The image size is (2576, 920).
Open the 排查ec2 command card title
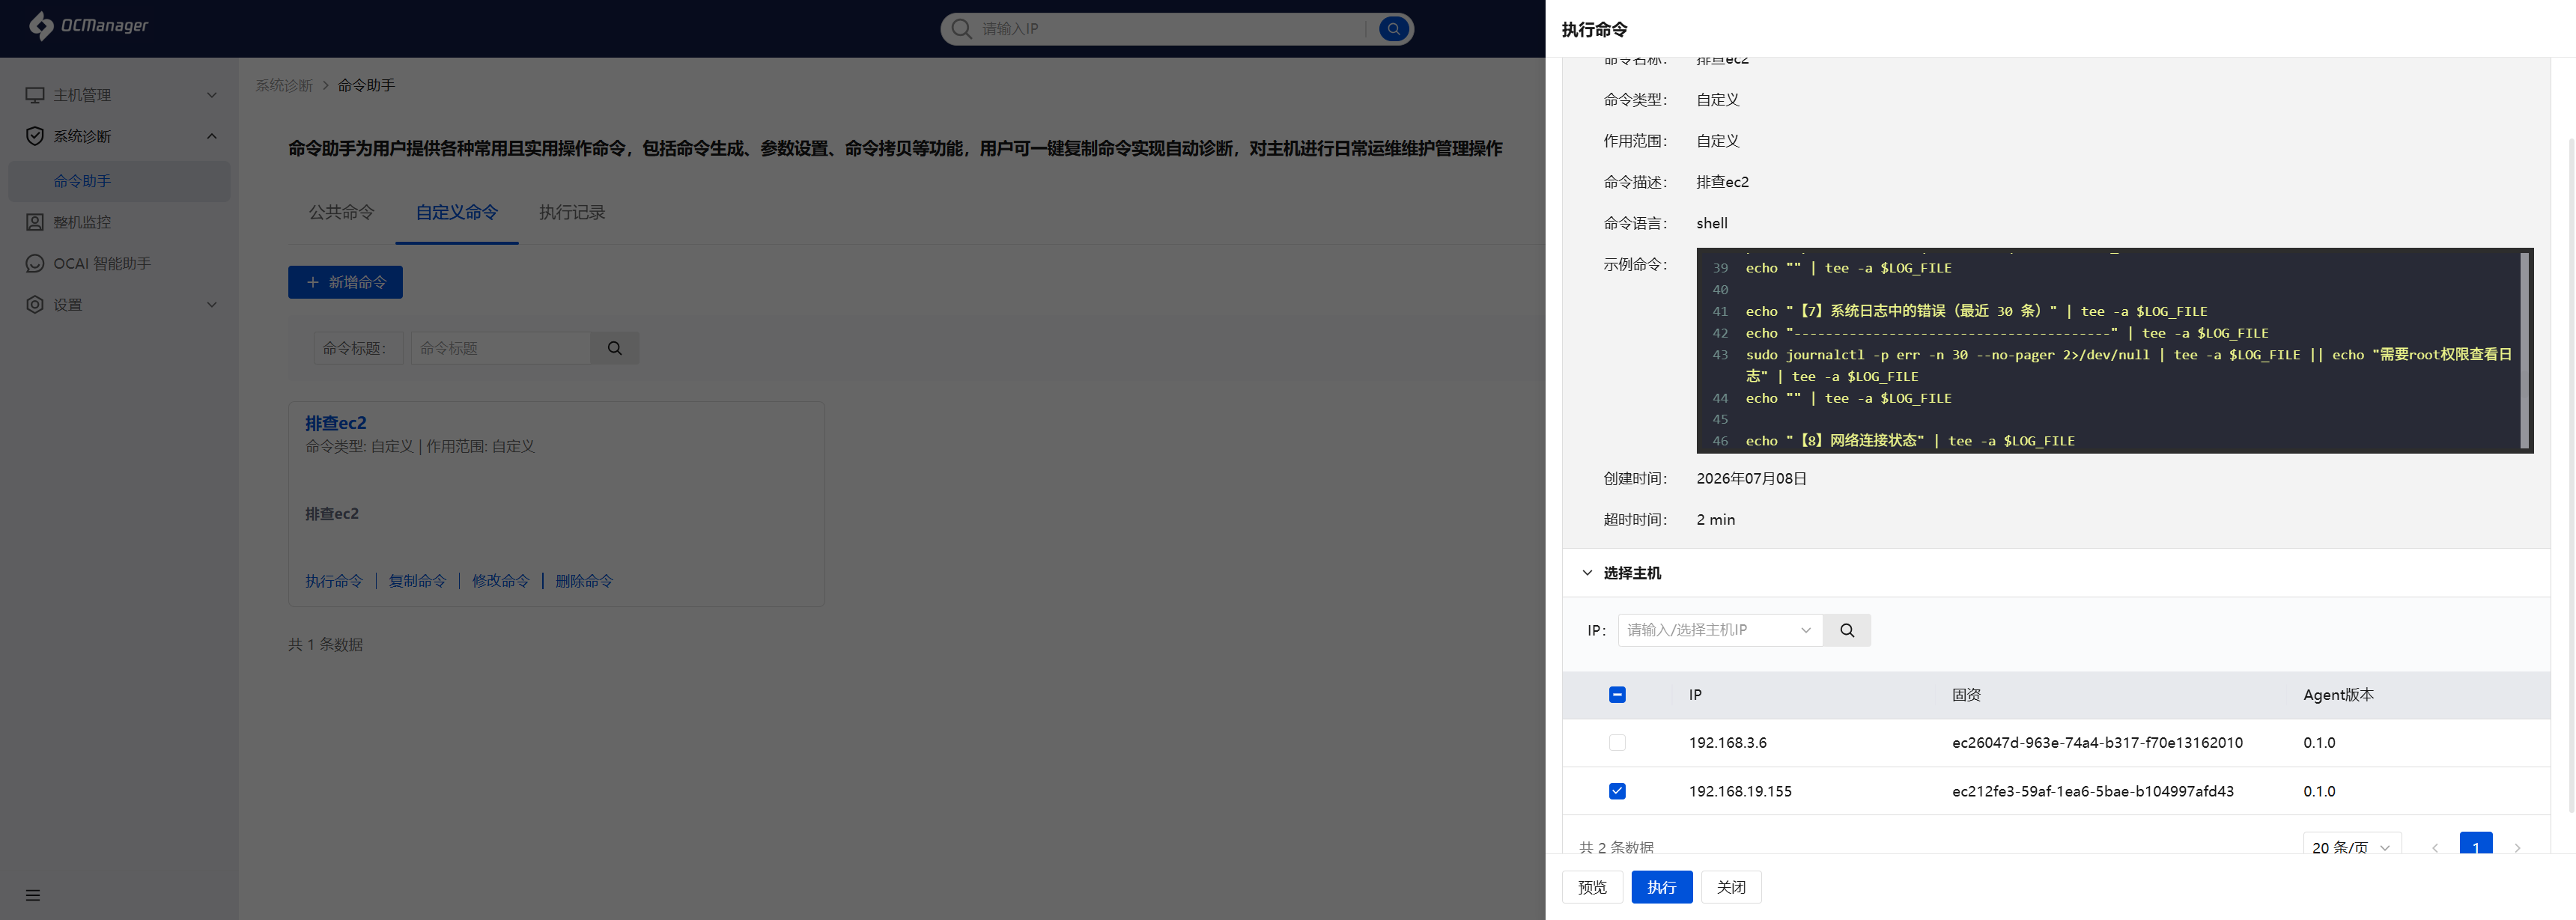tap(335, 423)
